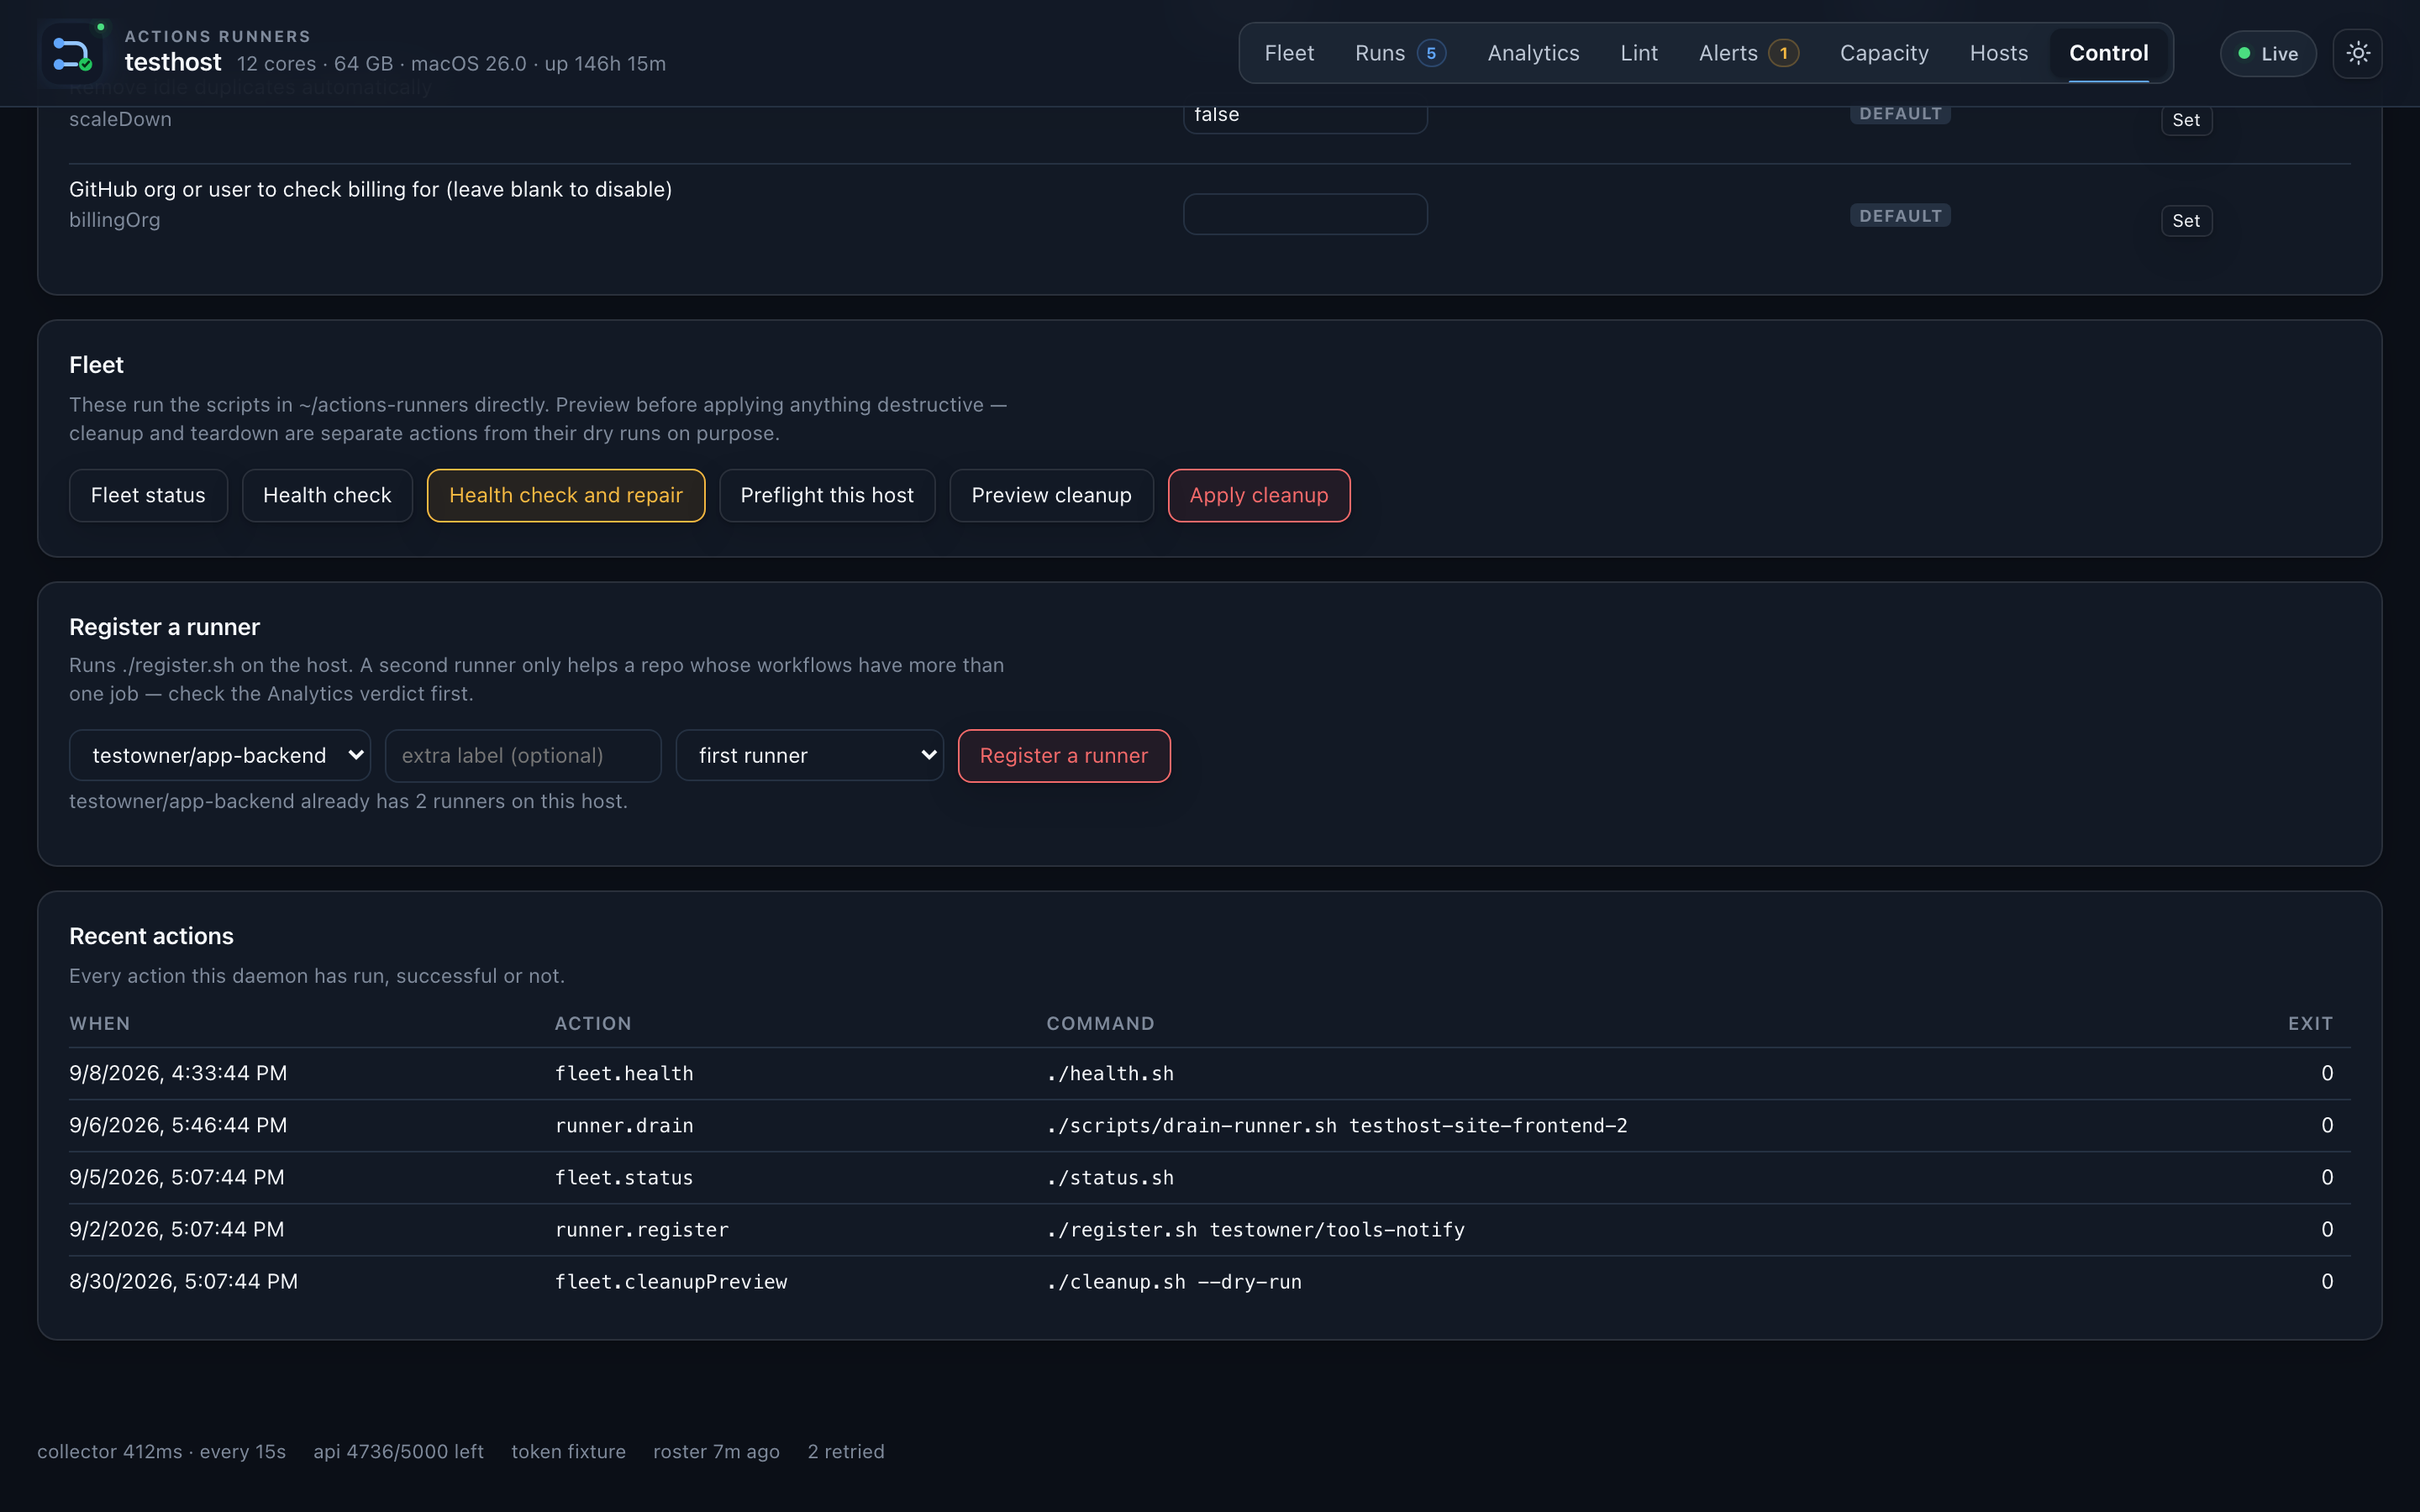
Task: Select the Control tab
Action: coord(2108,53)
